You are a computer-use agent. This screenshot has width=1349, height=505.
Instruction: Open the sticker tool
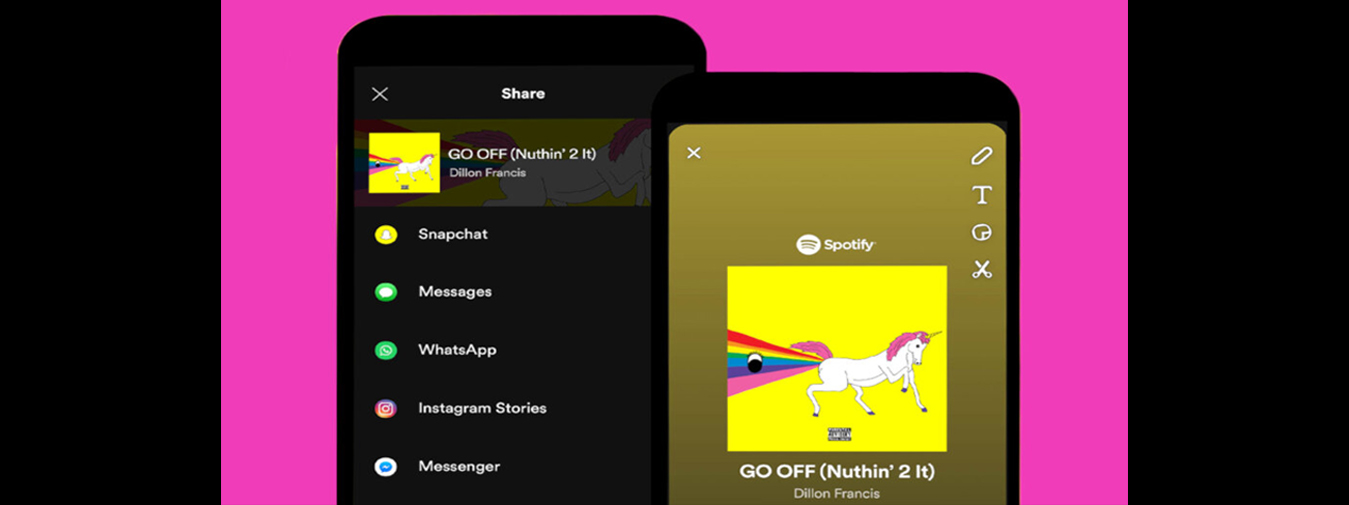982,232
